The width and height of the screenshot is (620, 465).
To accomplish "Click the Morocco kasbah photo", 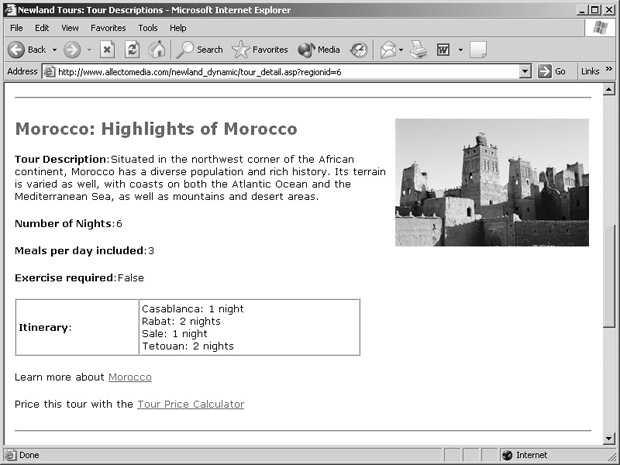I will click(x=492, y=182).
